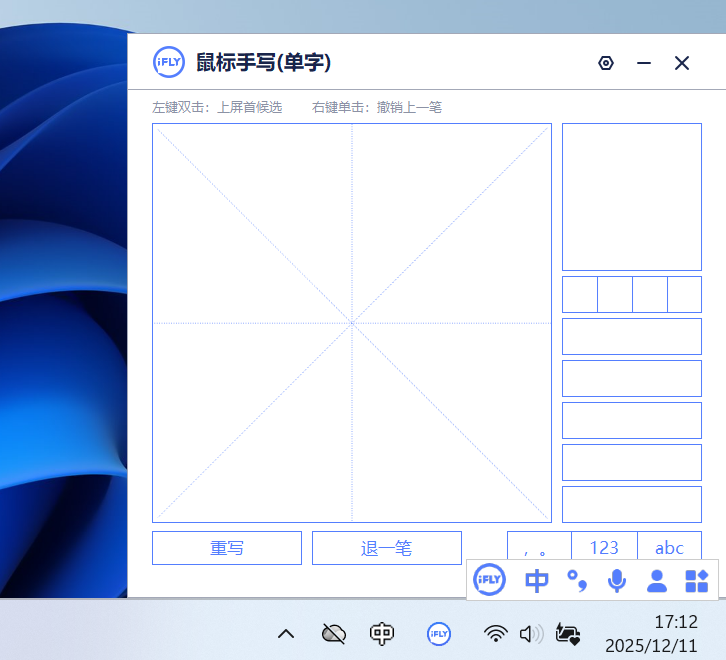Open the iFLY toolbox grid icon
Image resolution: width=726 pixels, height=660 pixels.
696,580
